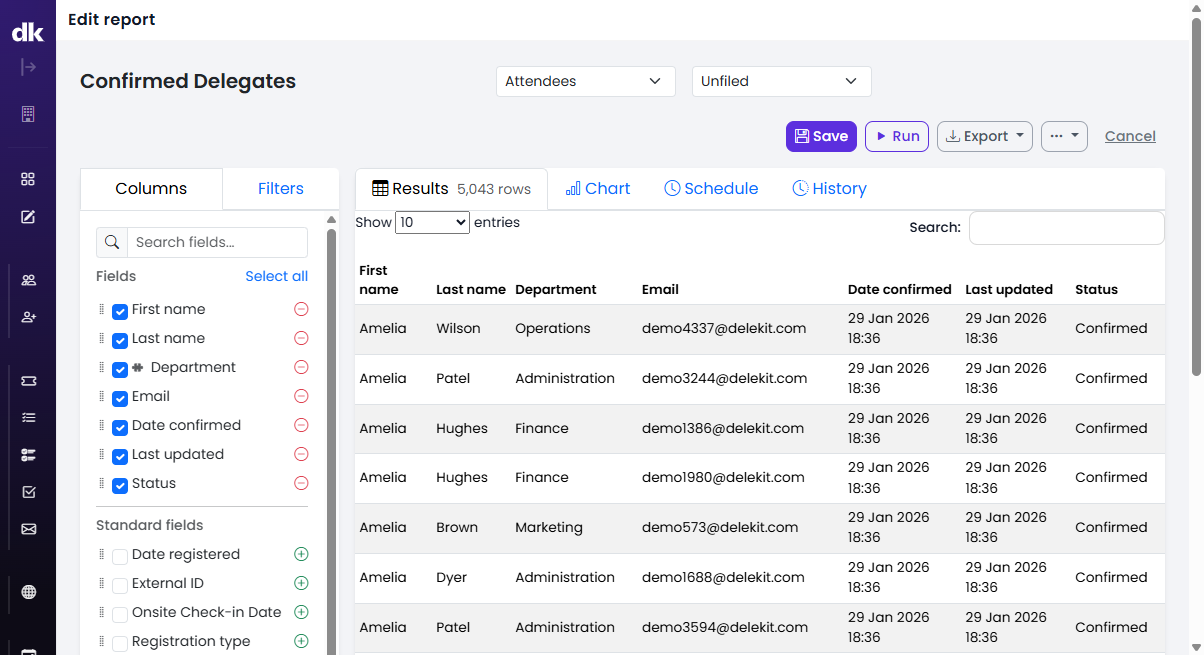1204x655 pixels.
Task: Remove First name field with minus icon
Action: [301, 309]
